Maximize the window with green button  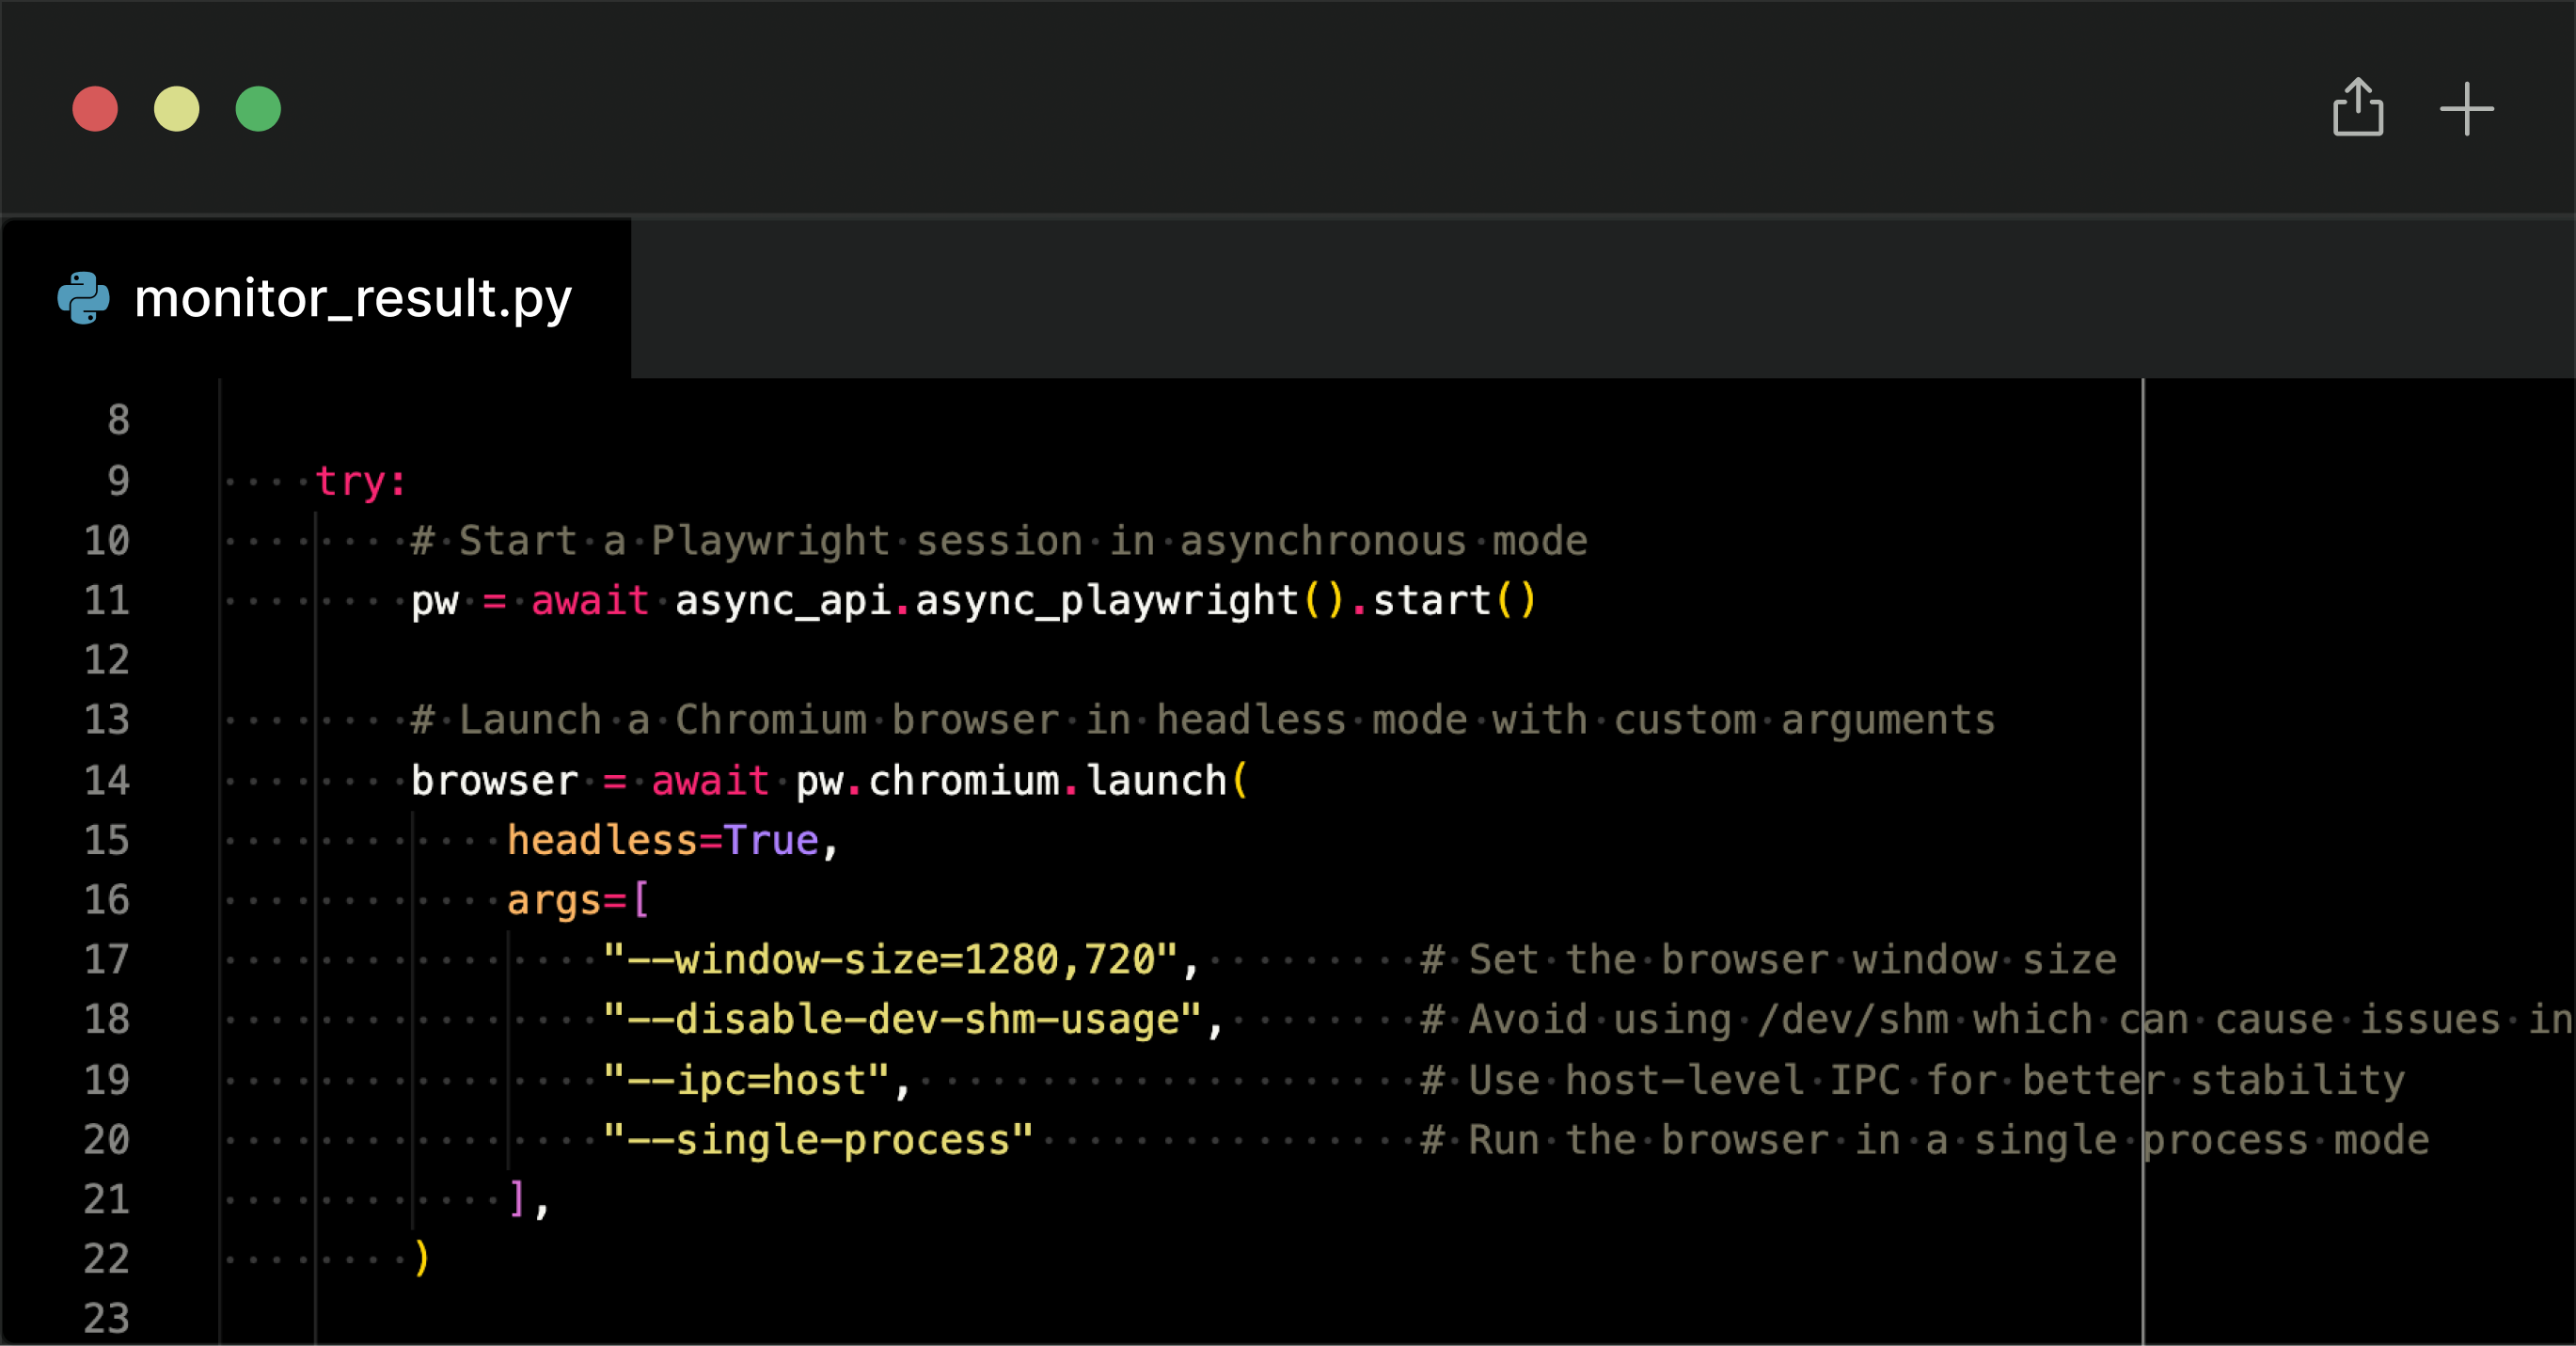coord(258,108)
